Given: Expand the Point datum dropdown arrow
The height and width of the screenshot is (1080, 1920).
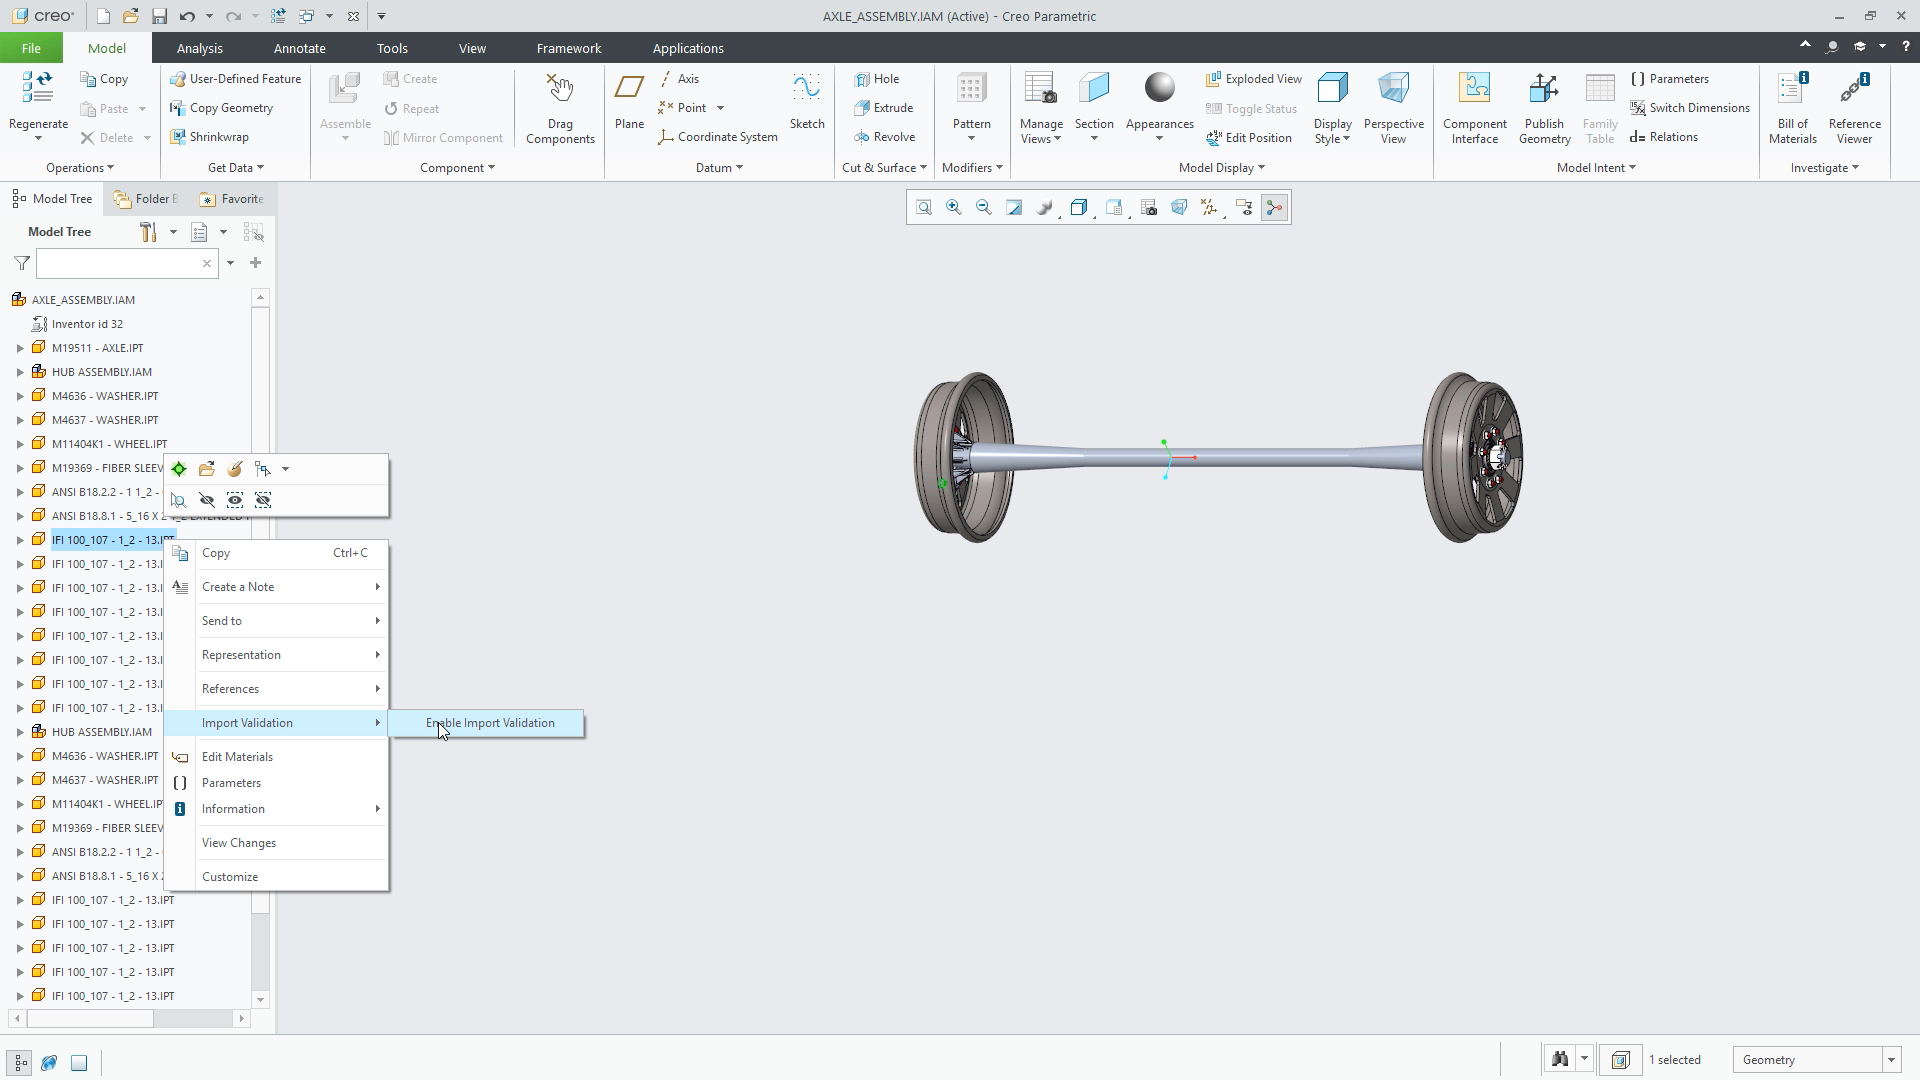Looking at the screenshot, I should point(720,108).
